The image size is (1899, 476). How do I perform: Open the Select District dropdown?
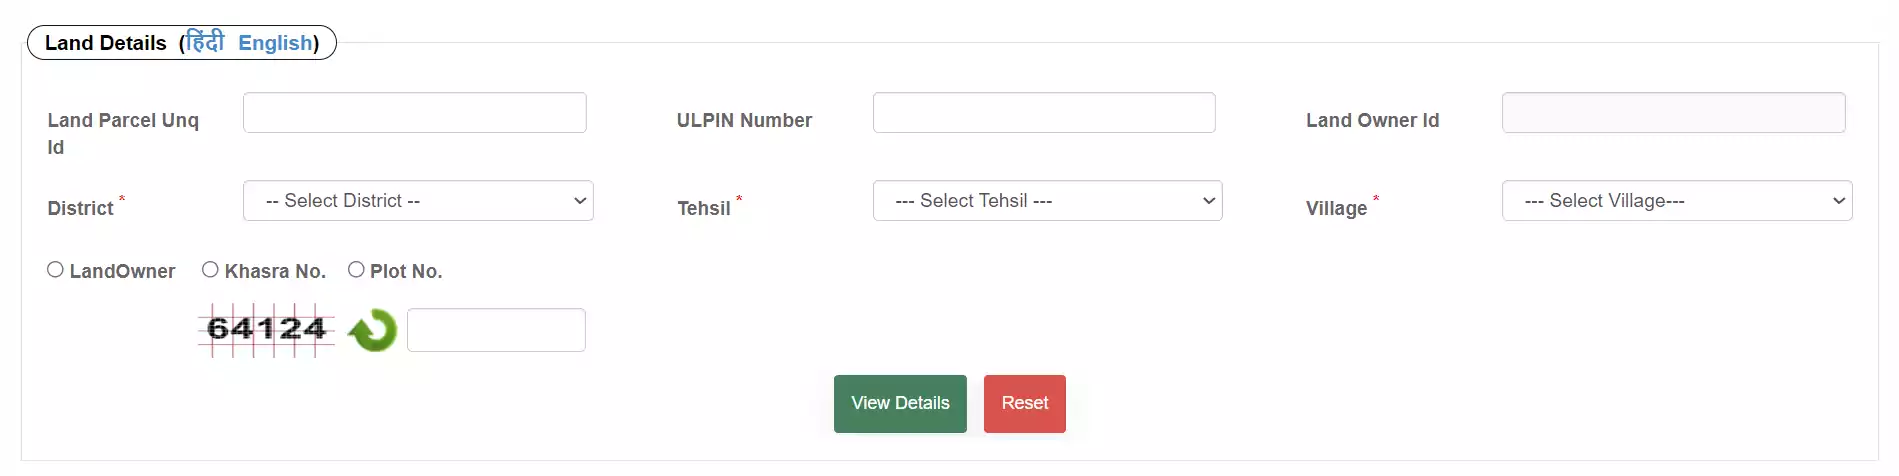pos(418,201)
